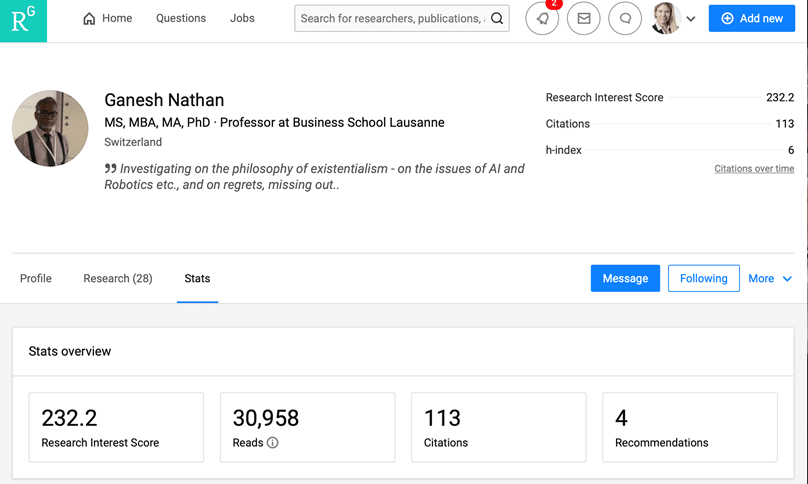The image size is (808, 484).
Task: Go to Jobs in the top navigation
Action: [242, 18]
